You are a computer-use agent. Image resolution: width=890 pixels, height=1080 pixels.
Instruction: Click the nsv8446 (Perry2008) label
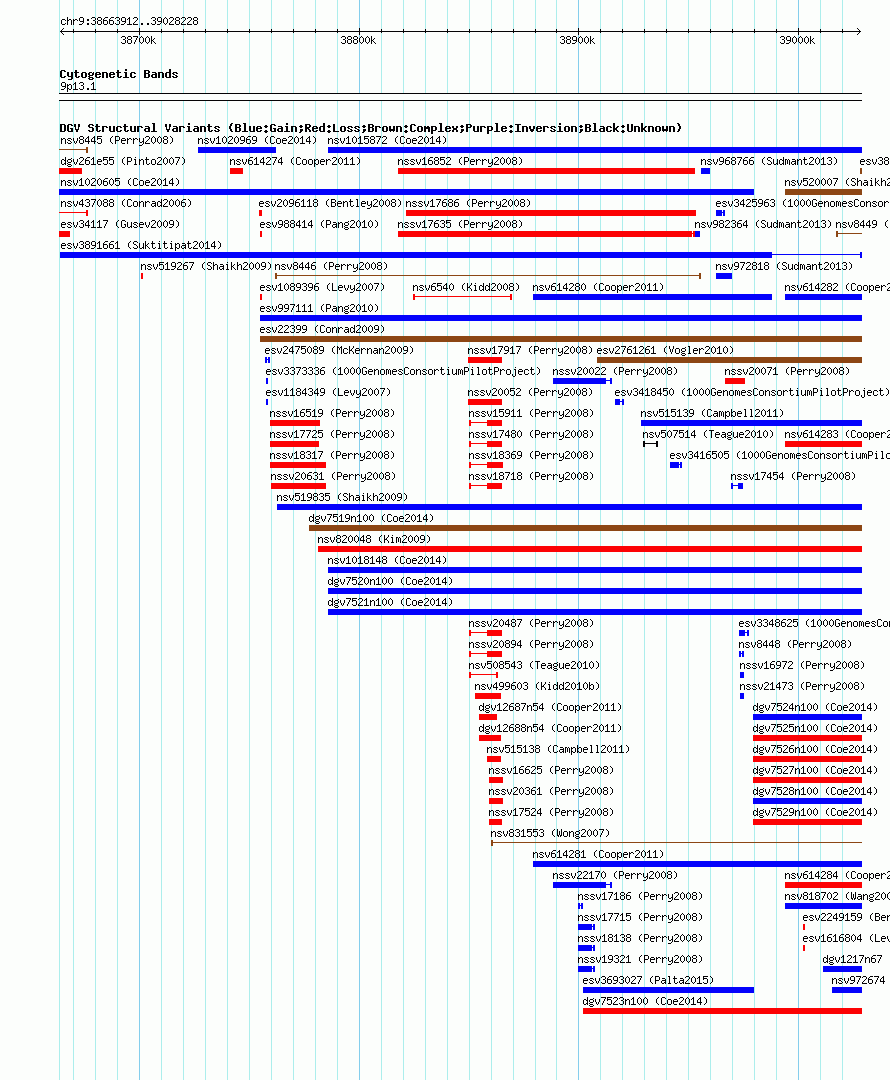331,267
